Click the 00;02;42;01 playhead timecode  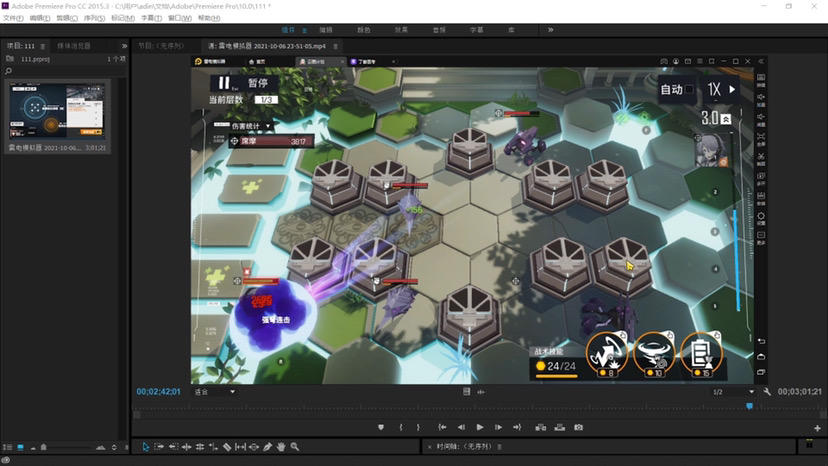[x=158, y=392]
